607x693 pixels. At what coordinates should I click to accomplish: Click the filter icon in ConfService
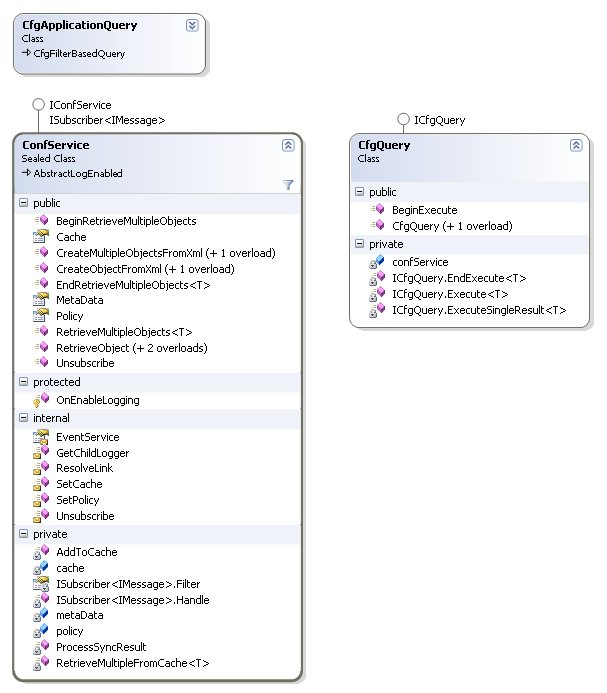point(288,184)
